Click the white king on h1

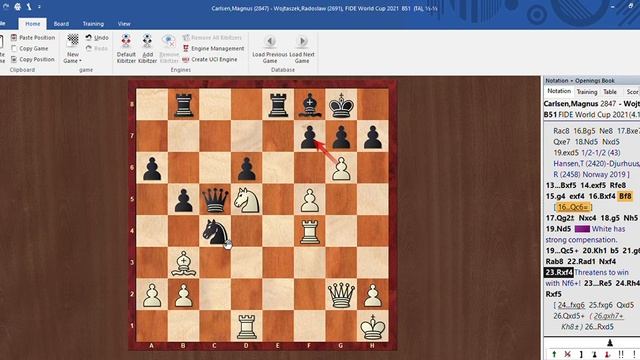coord(373,327)
